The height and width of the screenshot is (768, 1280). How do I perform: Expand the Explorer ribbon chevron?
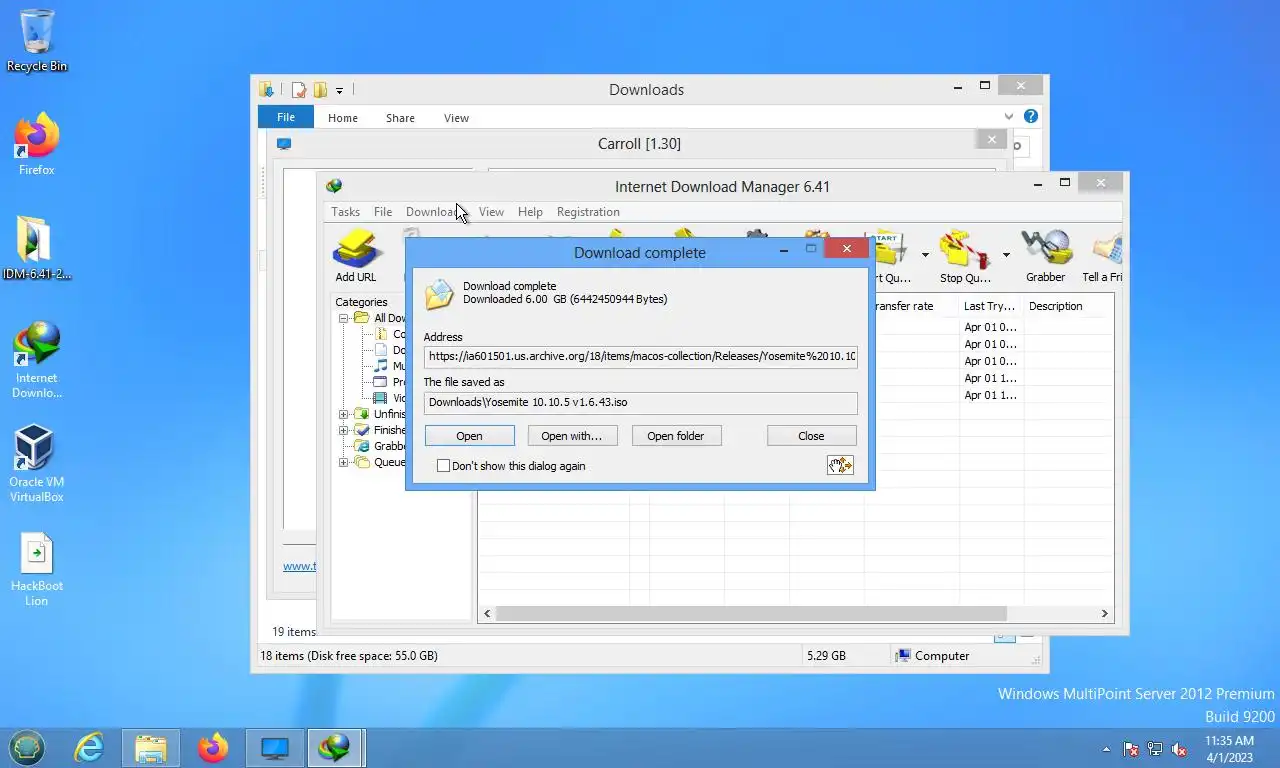click(x=1010, y=117)
